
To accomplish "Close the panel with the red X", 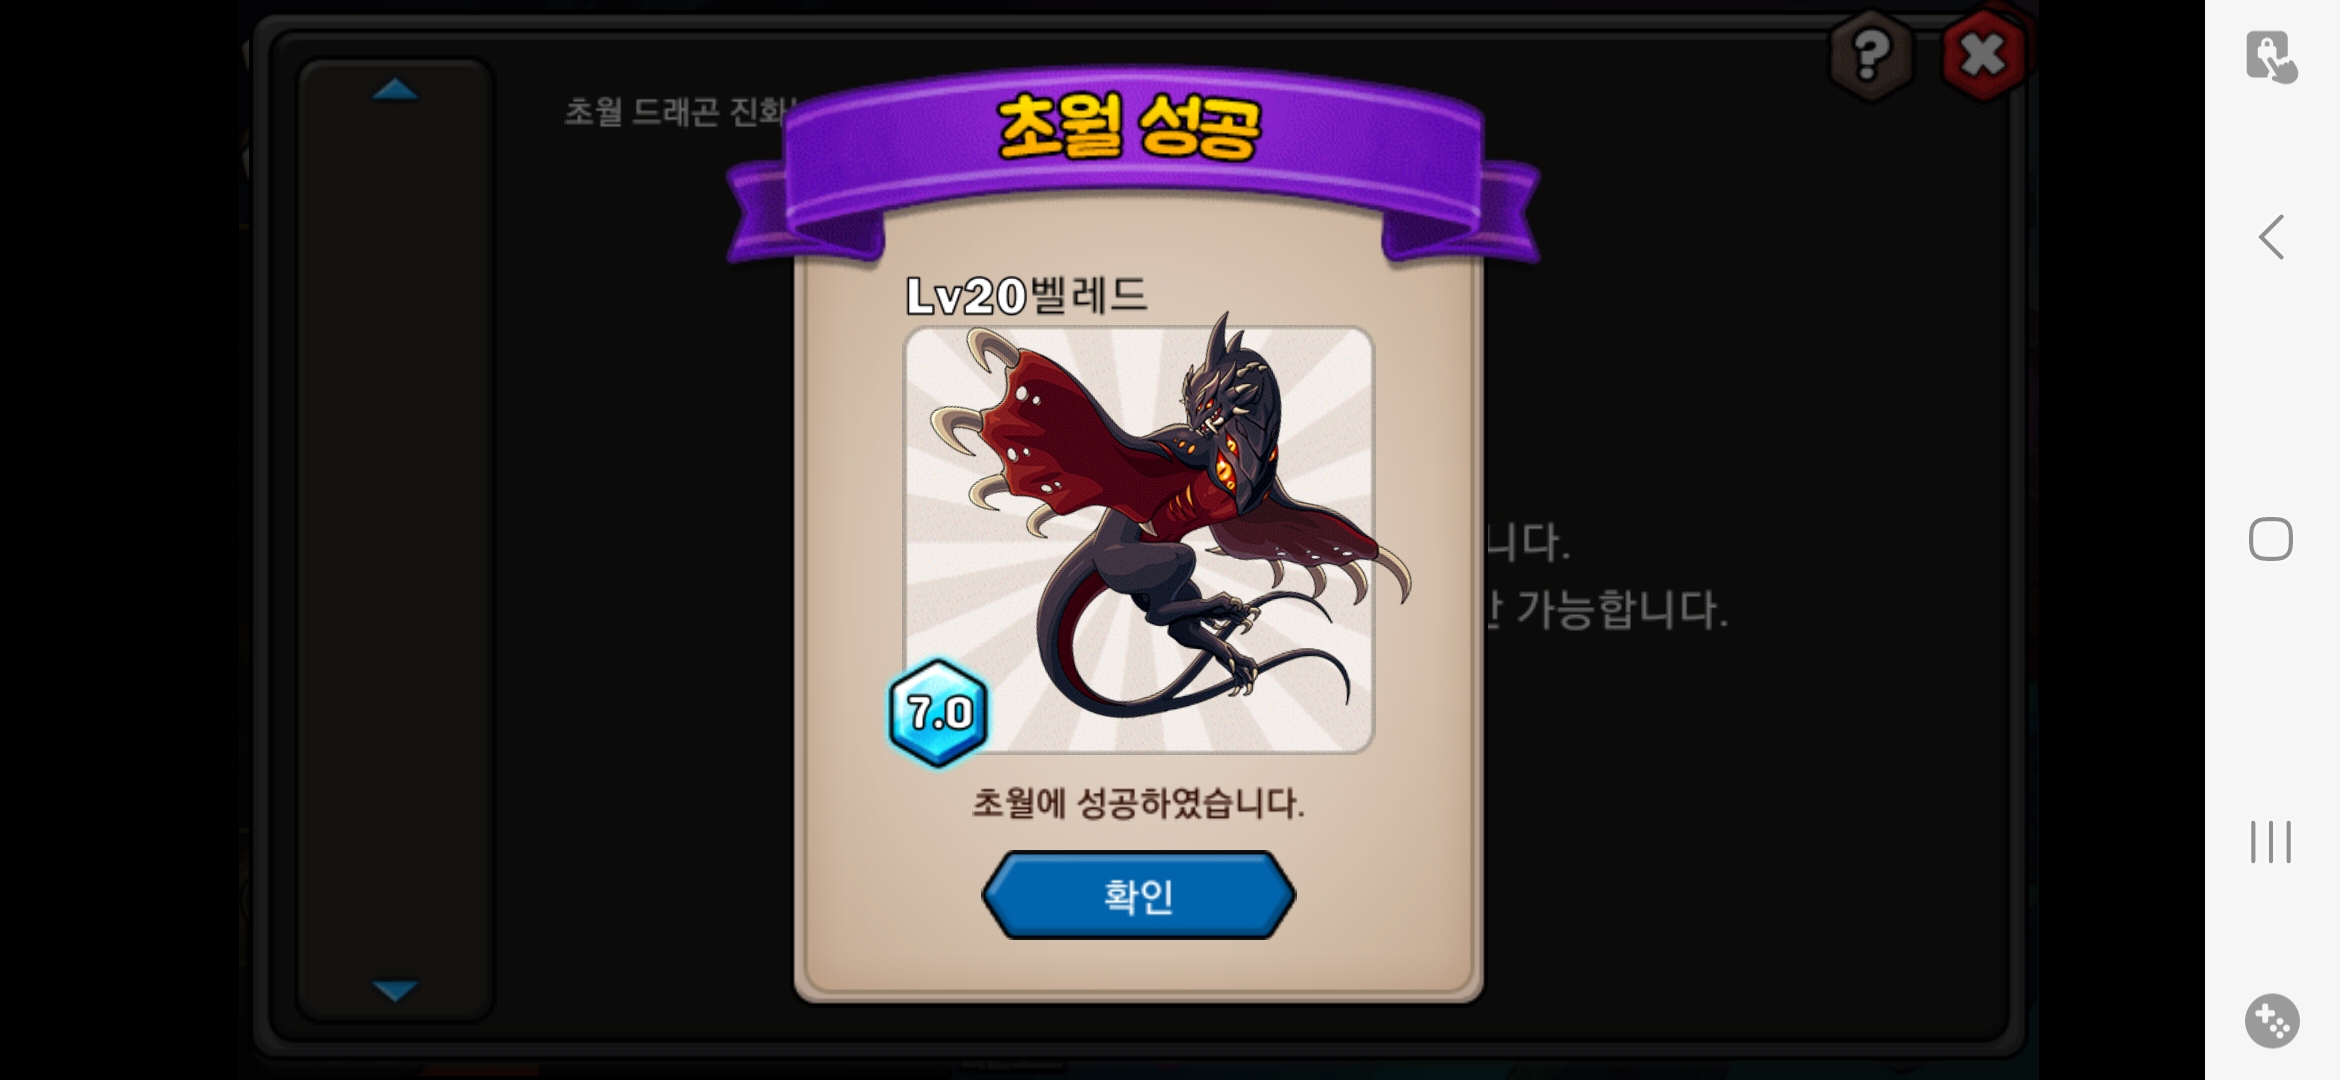I will click(1983, 54).
